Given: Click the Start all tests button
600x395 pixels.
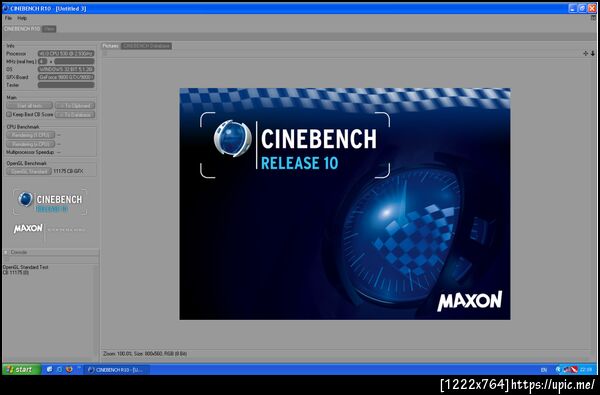Looking at the screenshot, I should pos(29,106).
